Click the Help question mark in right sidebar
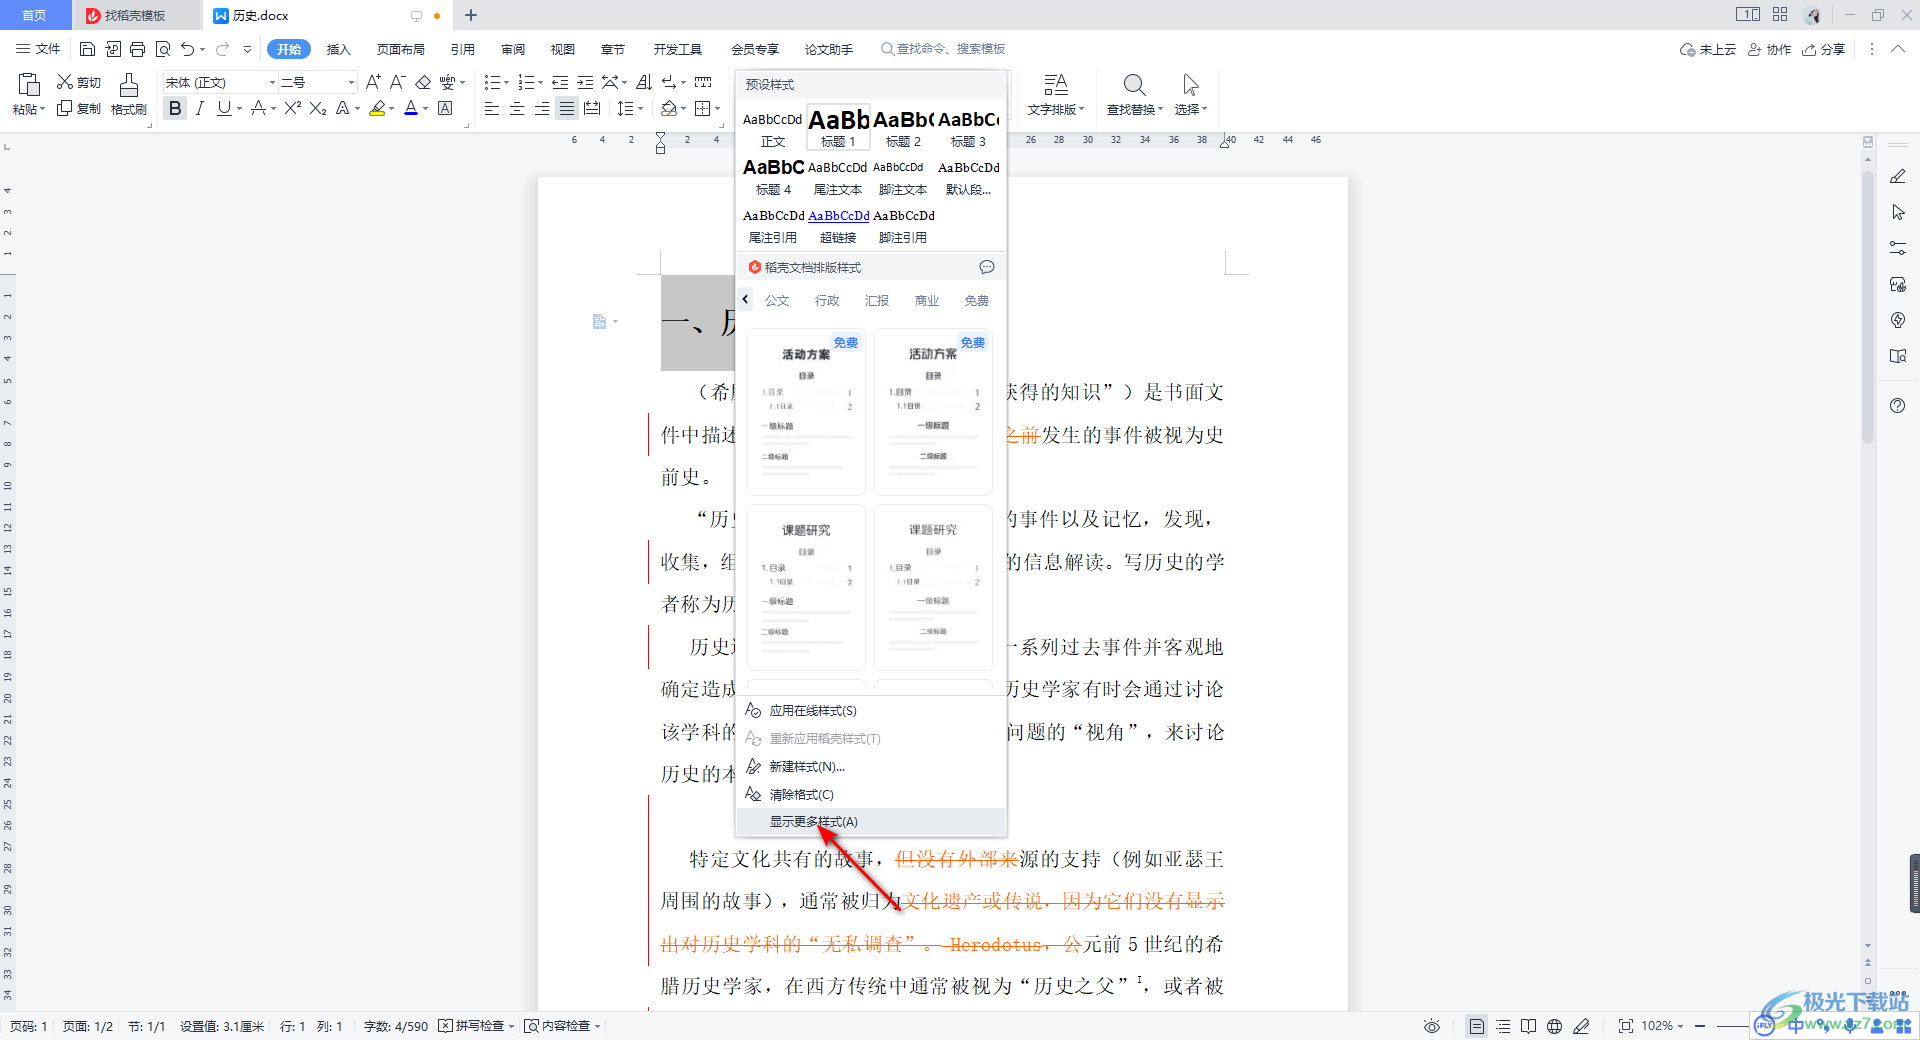1920x1040 pixels. (1898, 406)
